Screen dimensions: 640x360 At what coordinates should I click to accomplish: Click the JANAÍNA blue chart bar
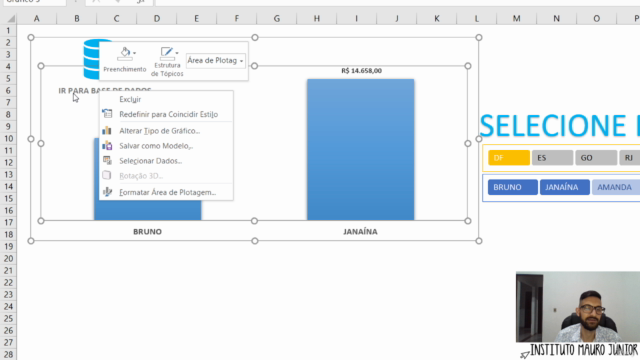361,150
